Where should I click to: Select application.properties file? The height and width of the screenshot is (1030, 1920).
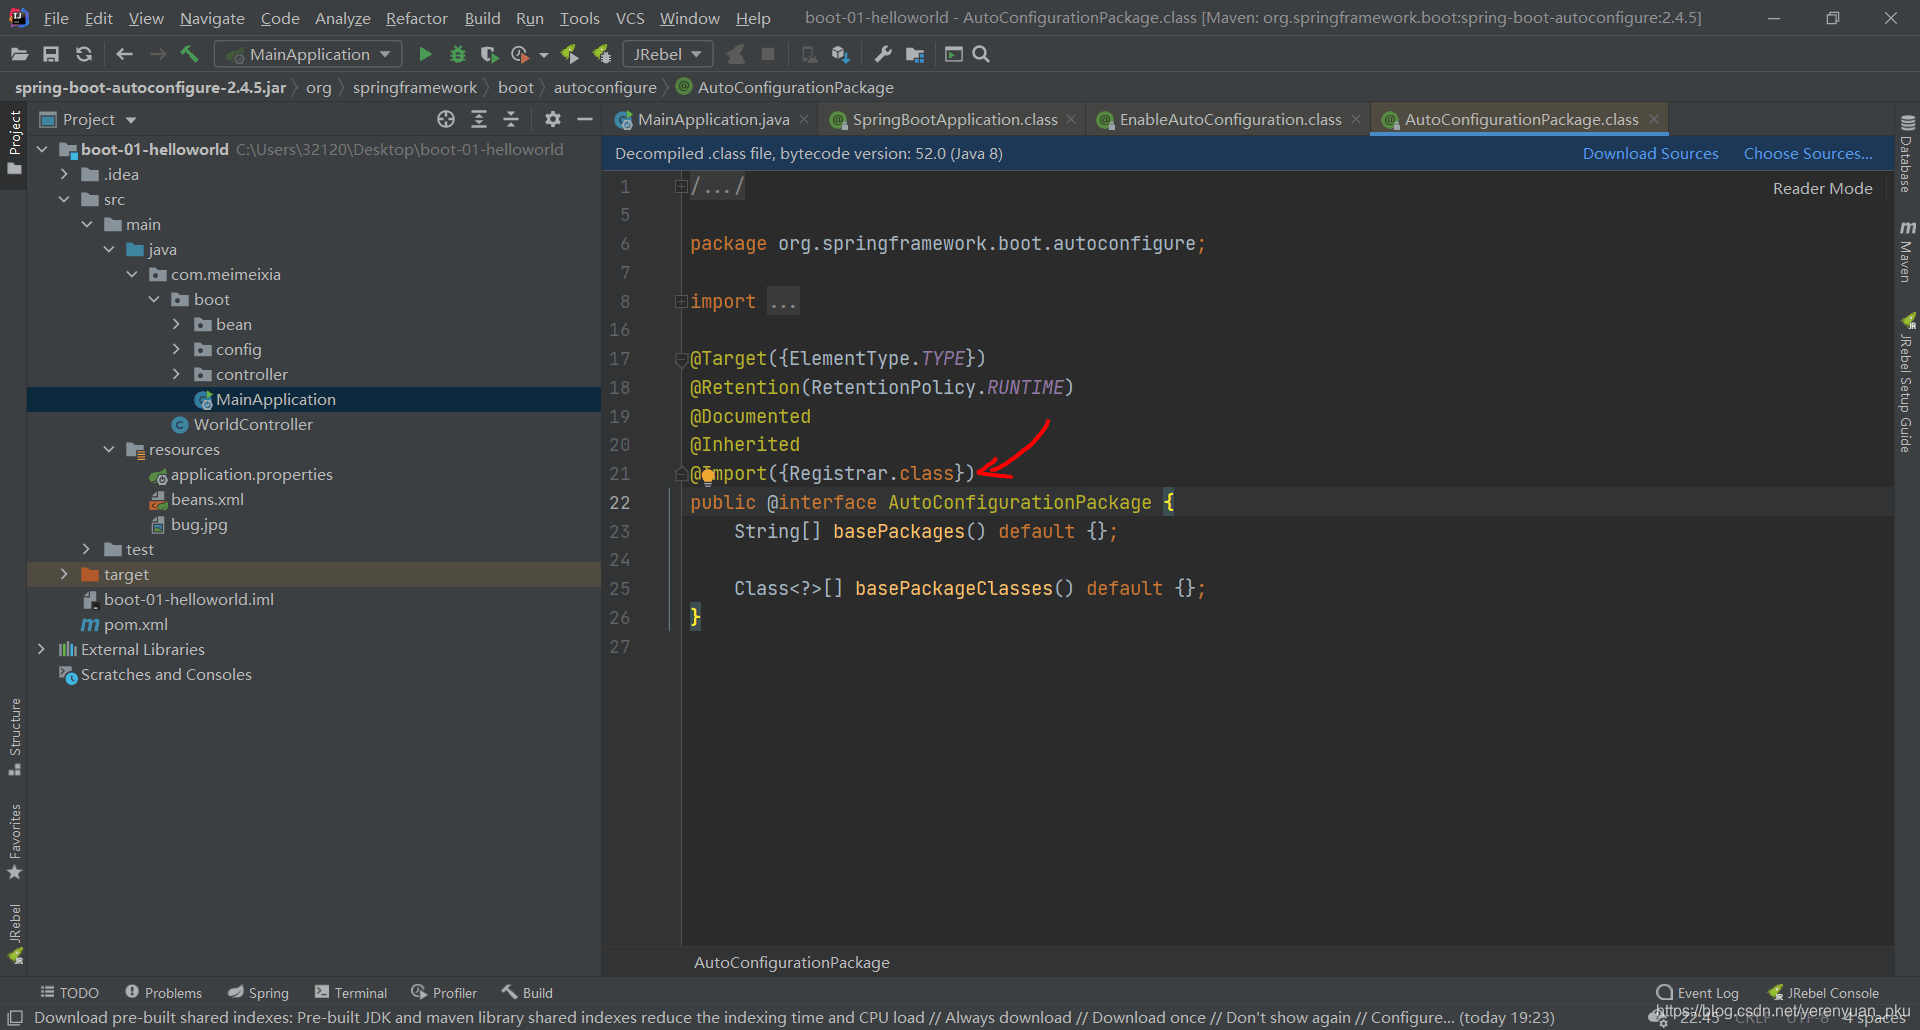coord(251,474)
